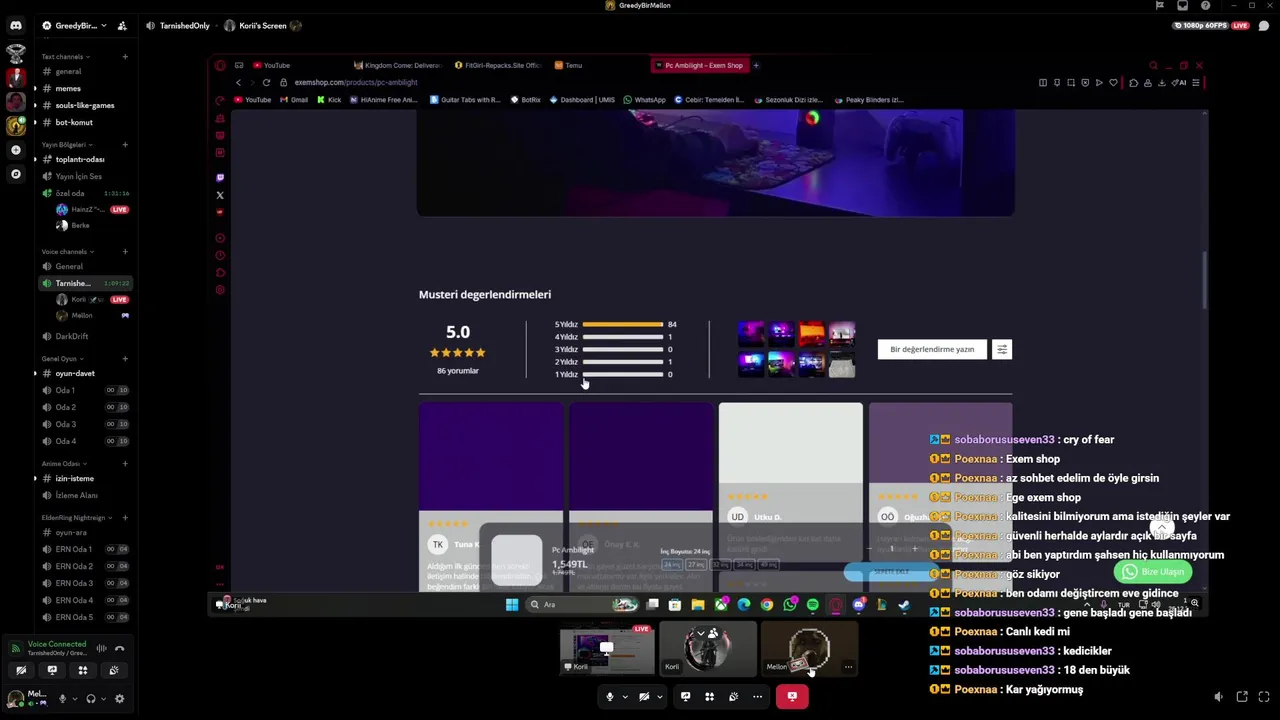Collapse the EldenRing Nightreign category
Image resolution: width=1280 pixels, height=720 pixels.
(x=76, y=517)
